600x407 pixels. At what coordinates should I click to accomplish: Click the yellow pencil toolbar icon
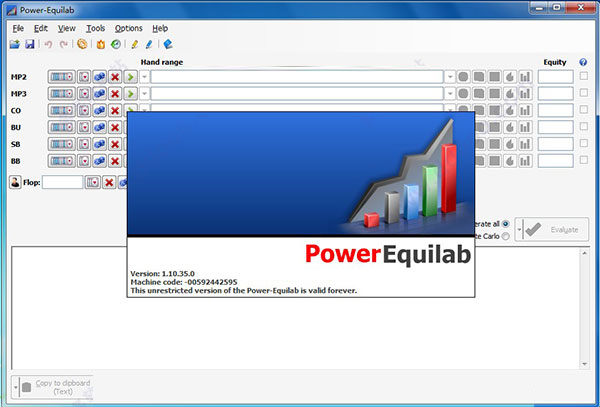134,44
